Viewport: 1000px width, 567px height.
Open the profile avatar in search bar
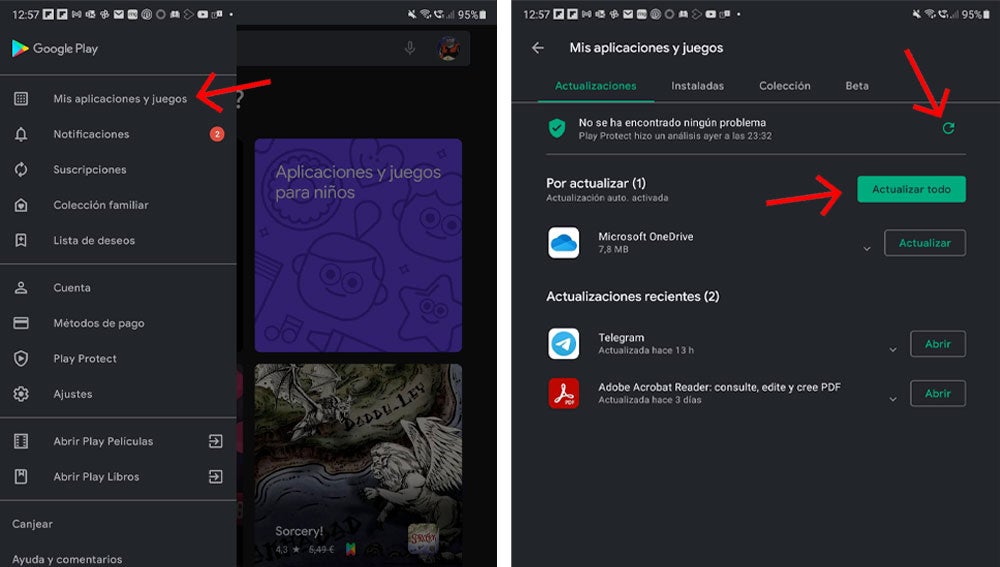(x=449, y=48)
